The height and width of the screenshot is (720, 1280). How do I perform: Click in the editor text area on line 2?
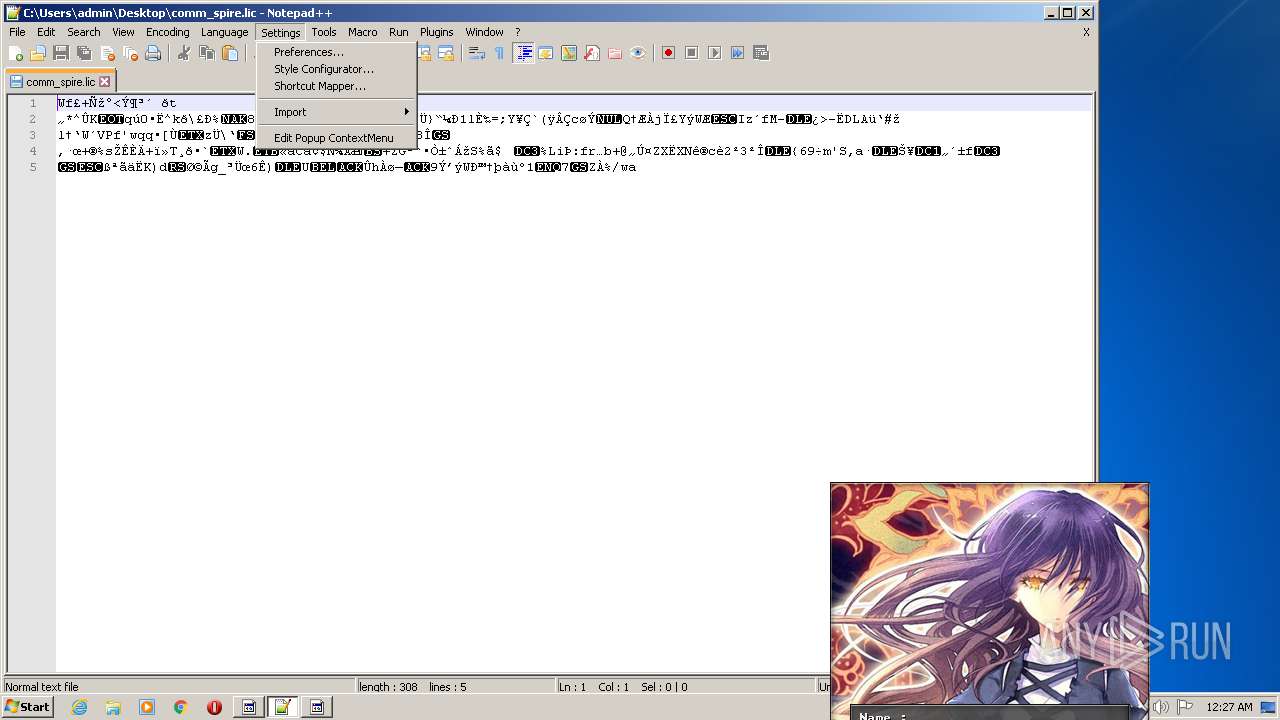click(x=574, y=119)
